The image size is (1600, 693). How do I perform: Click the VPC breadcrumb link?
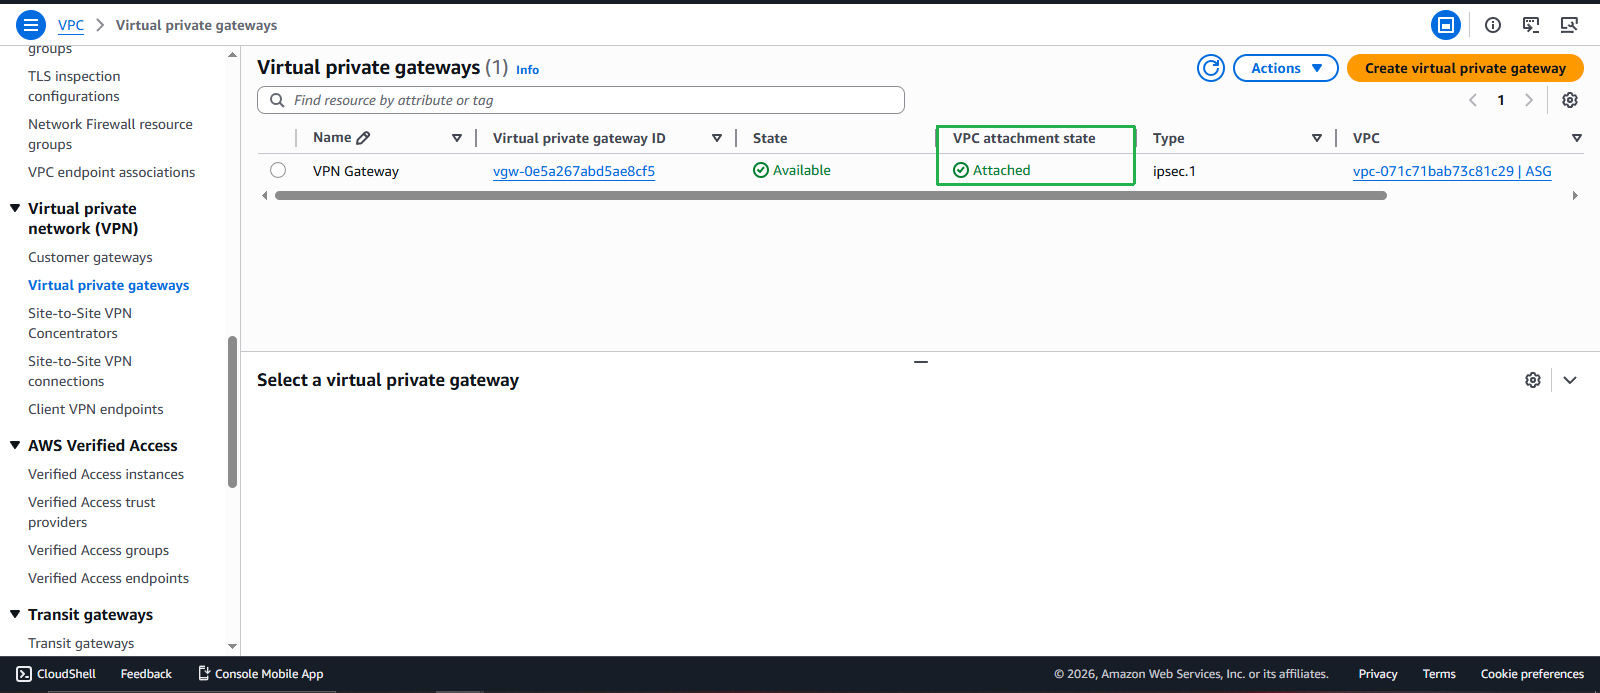pyautogui.click(x=71, y=25)
